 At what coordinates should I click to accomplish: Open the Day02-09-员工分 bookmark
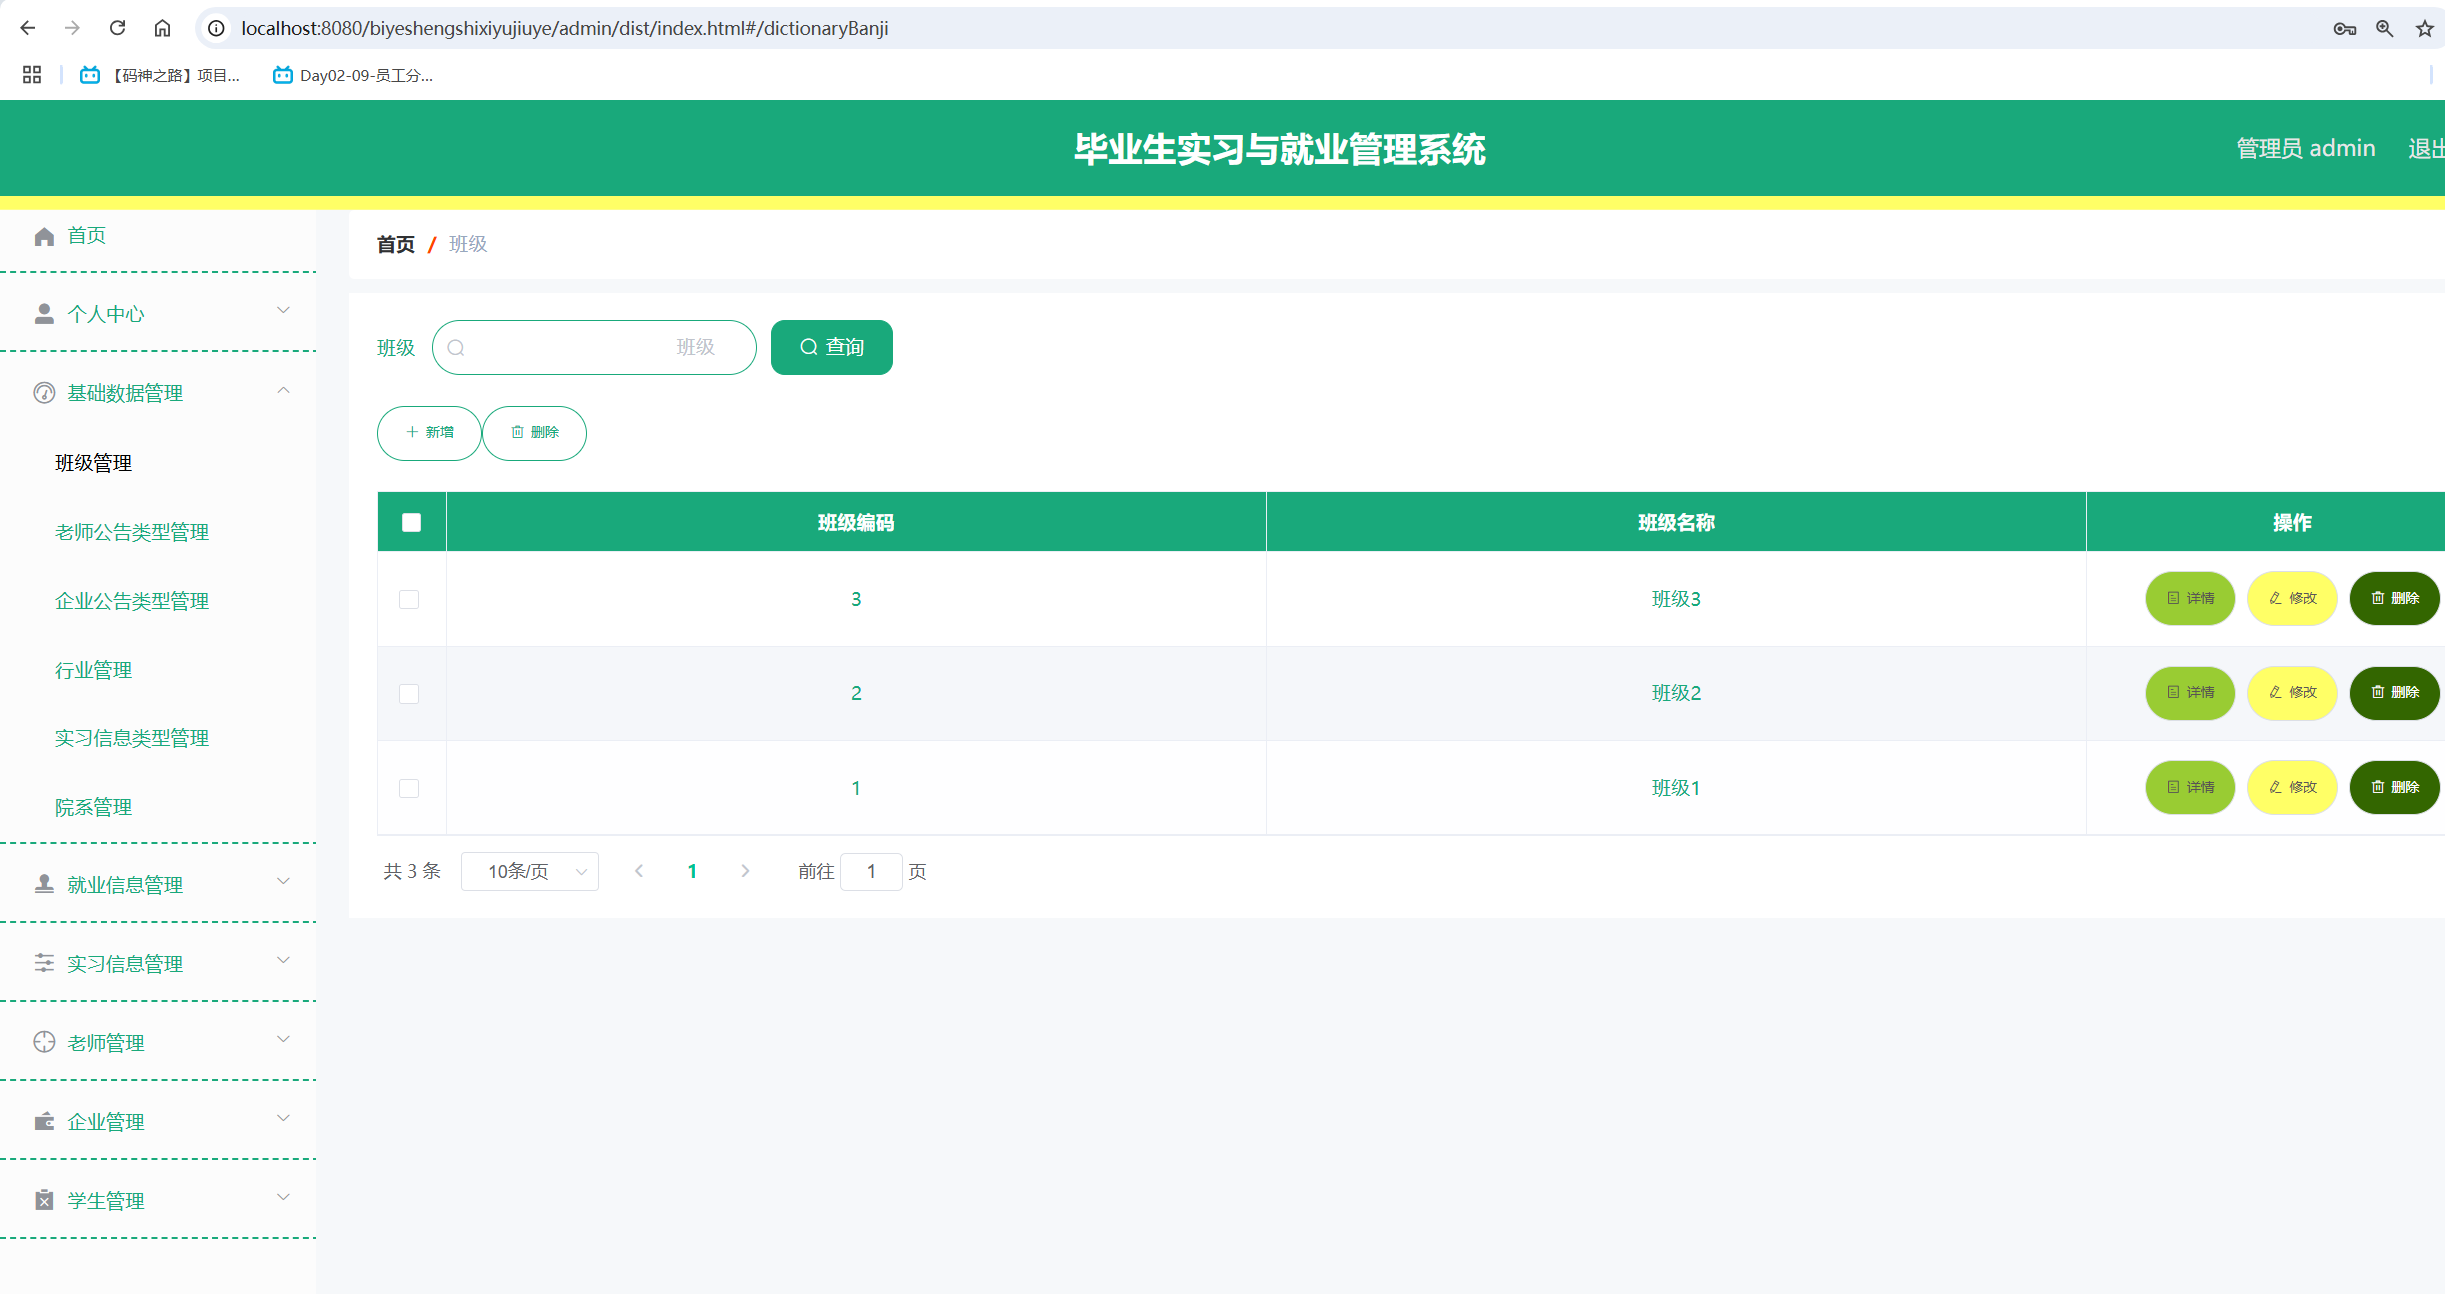point(353,75)
